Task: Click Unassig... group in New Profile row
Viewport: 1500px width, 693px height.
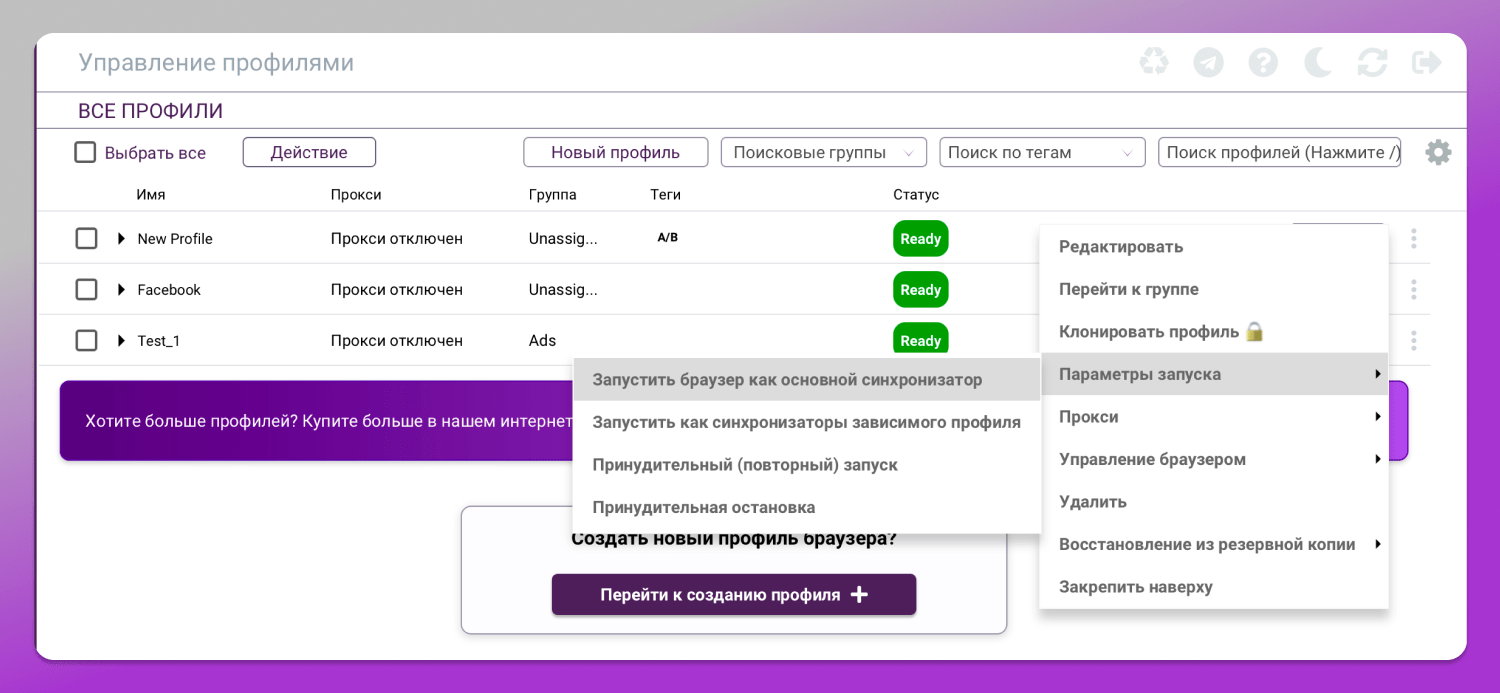Action: point(563,238)
